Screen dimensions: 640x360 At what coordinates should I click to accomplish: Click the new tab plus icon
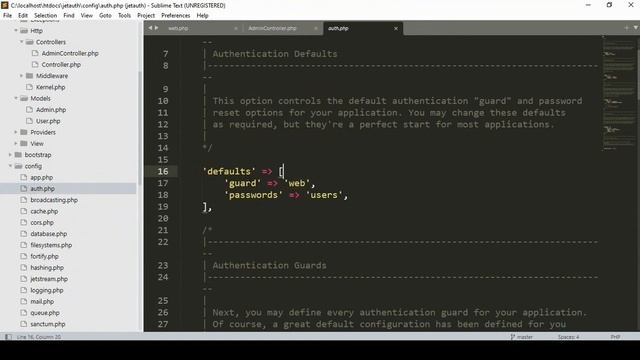pyautogui.click(x=627, y=28)
